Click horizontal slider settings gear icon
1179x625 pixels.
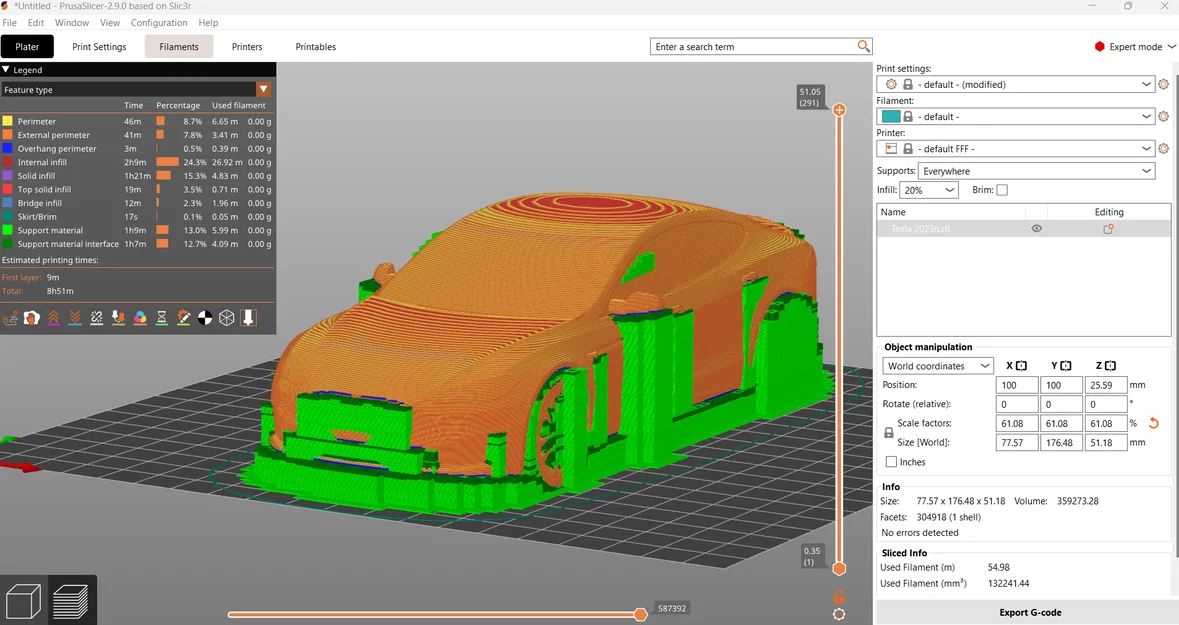point(839,614)
